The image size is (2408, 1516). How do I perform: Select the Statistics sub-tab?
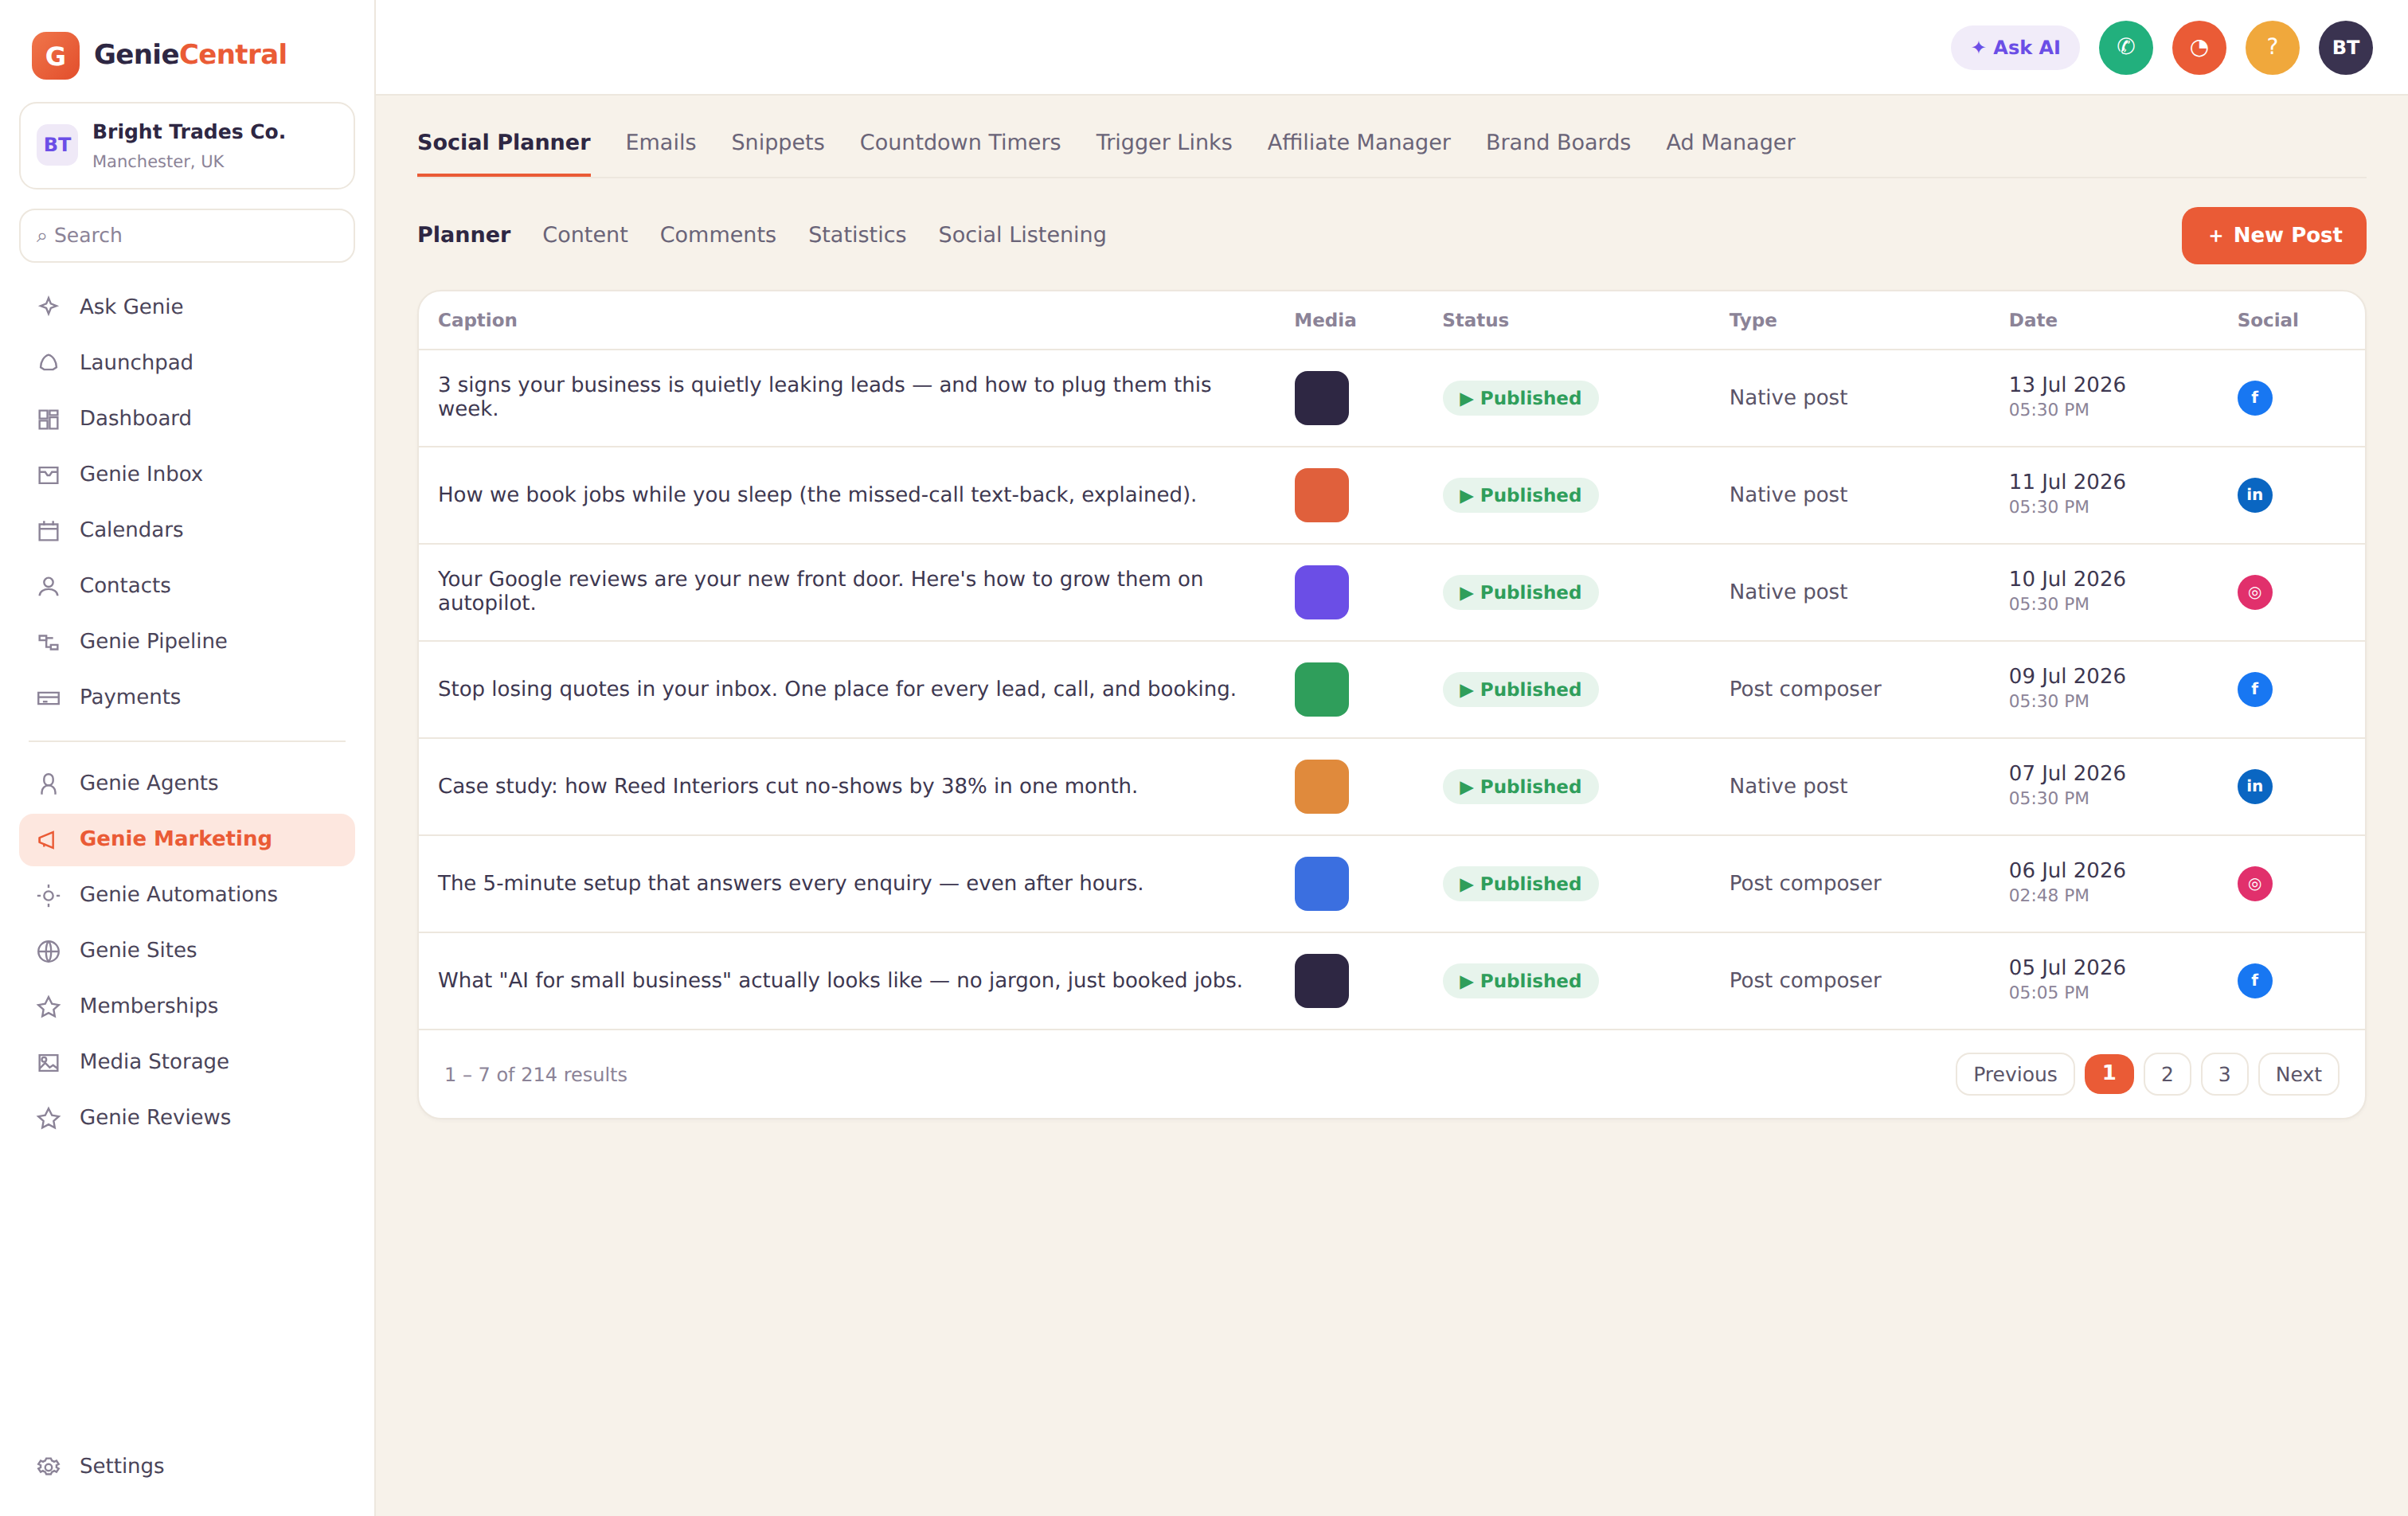(x=857, y=234)
